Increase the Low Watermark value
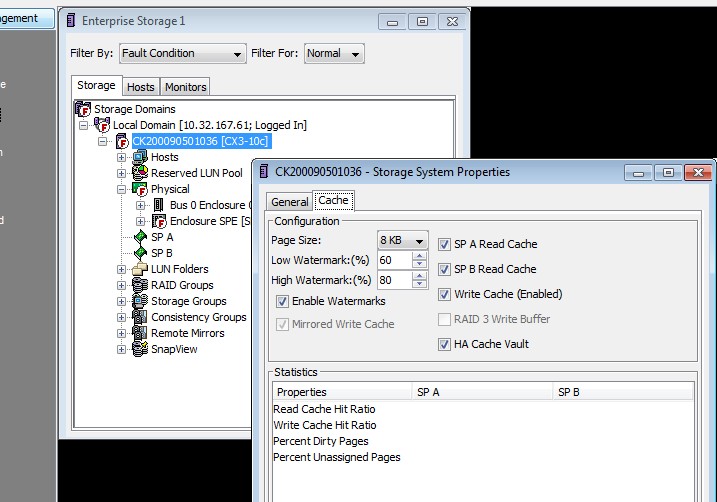This screenshot has height=502, width=717. click(419, 256)
